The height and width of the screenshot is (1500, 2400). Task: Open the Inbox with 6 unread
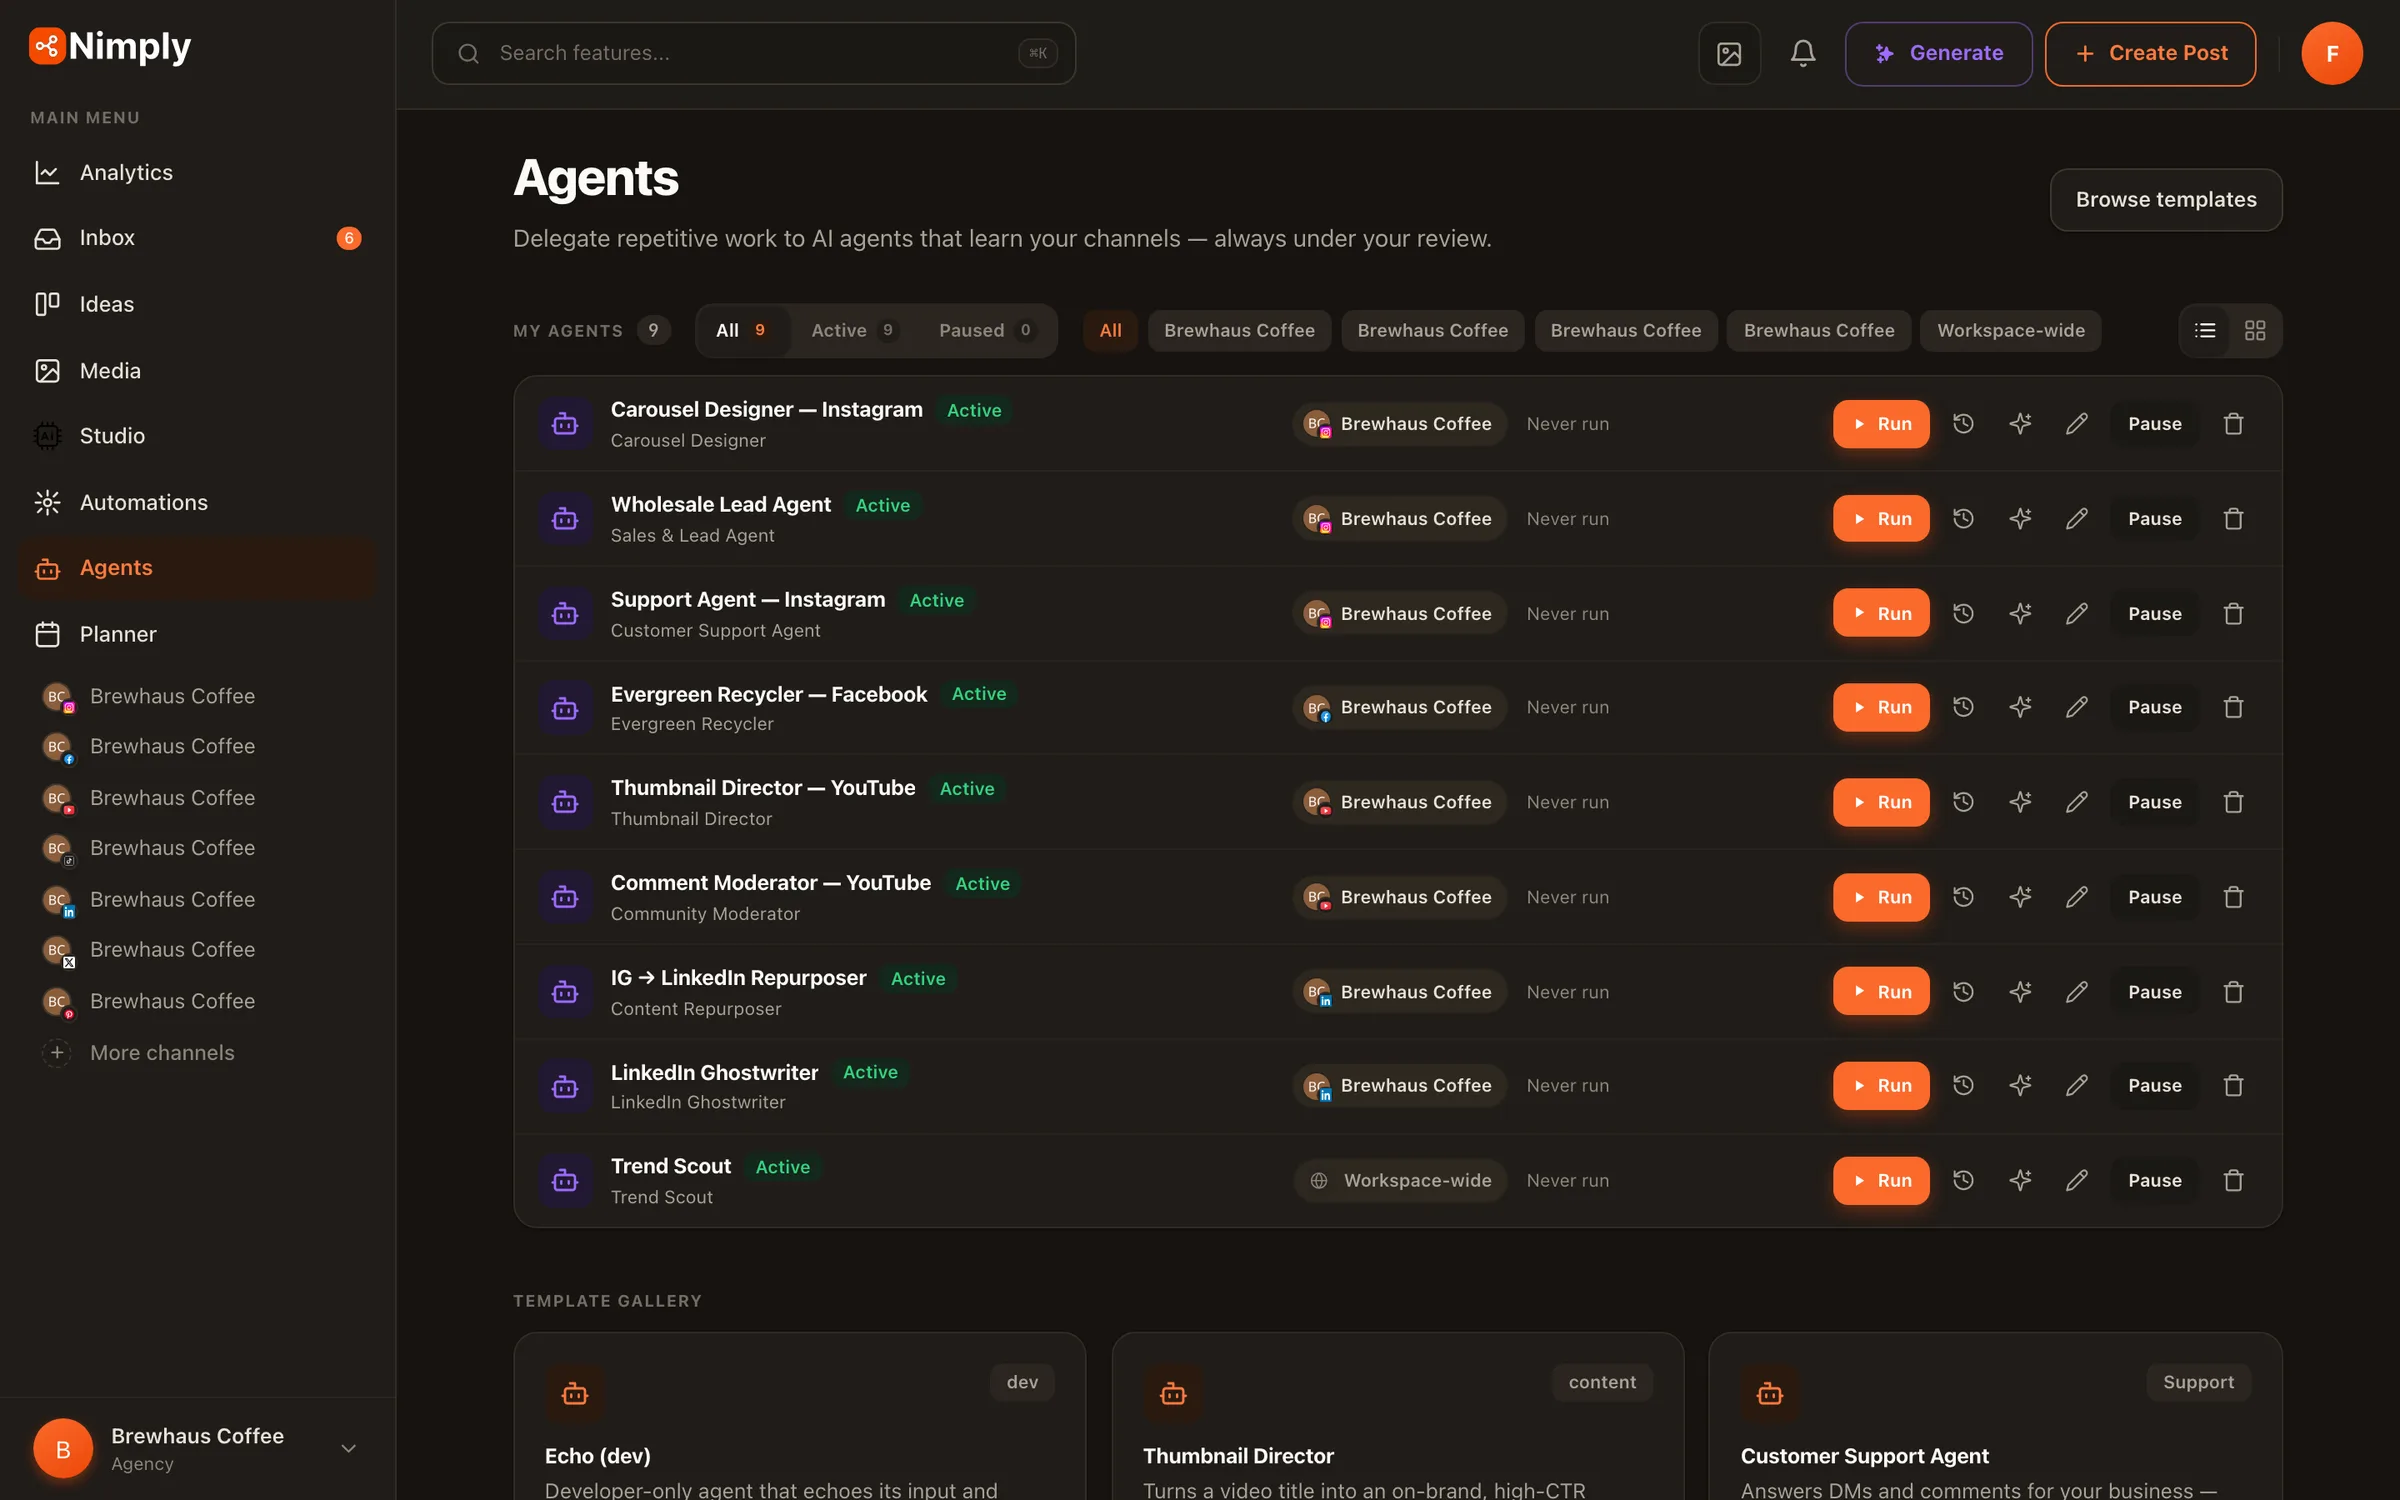point(197,238)
